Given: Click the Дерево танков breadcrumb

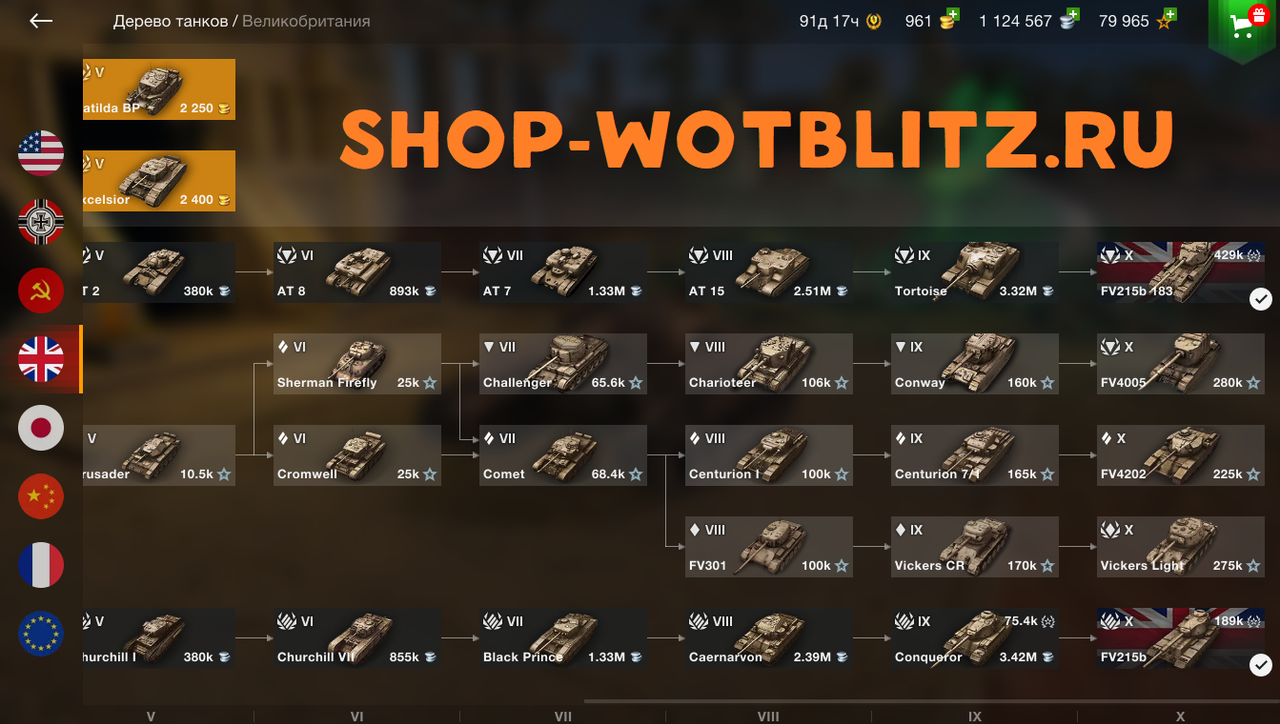Looking at the screenshot, I should (170, 21).
